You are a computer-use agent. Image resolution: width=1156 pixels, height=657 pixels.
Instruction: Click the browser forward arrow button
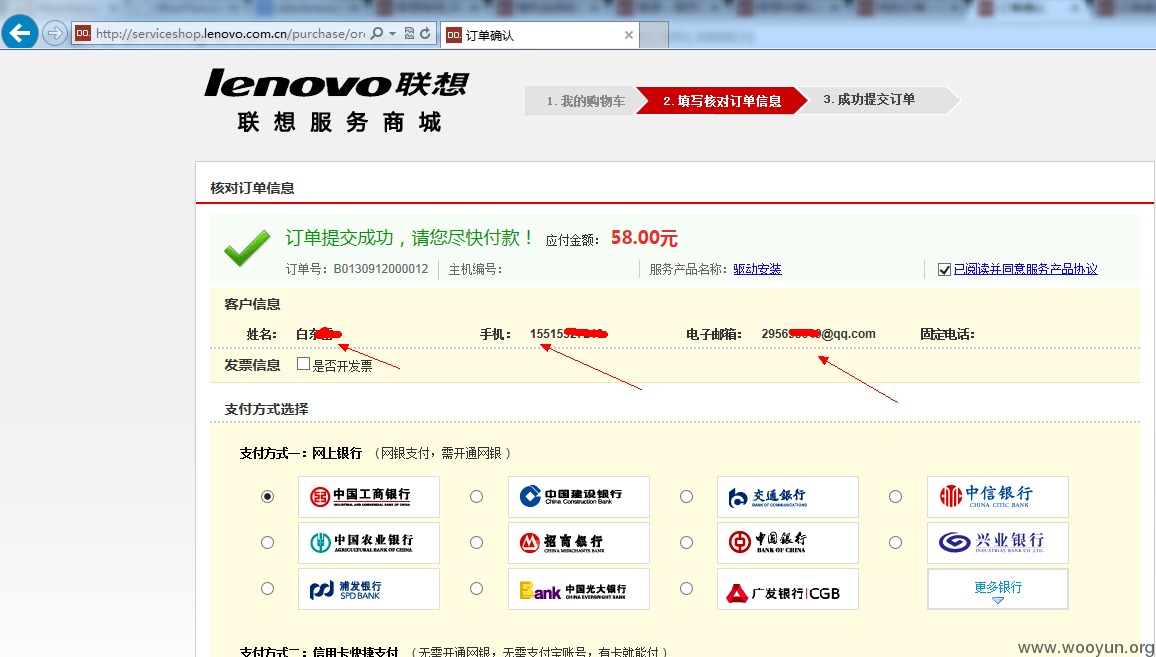(x=55, y=33)
